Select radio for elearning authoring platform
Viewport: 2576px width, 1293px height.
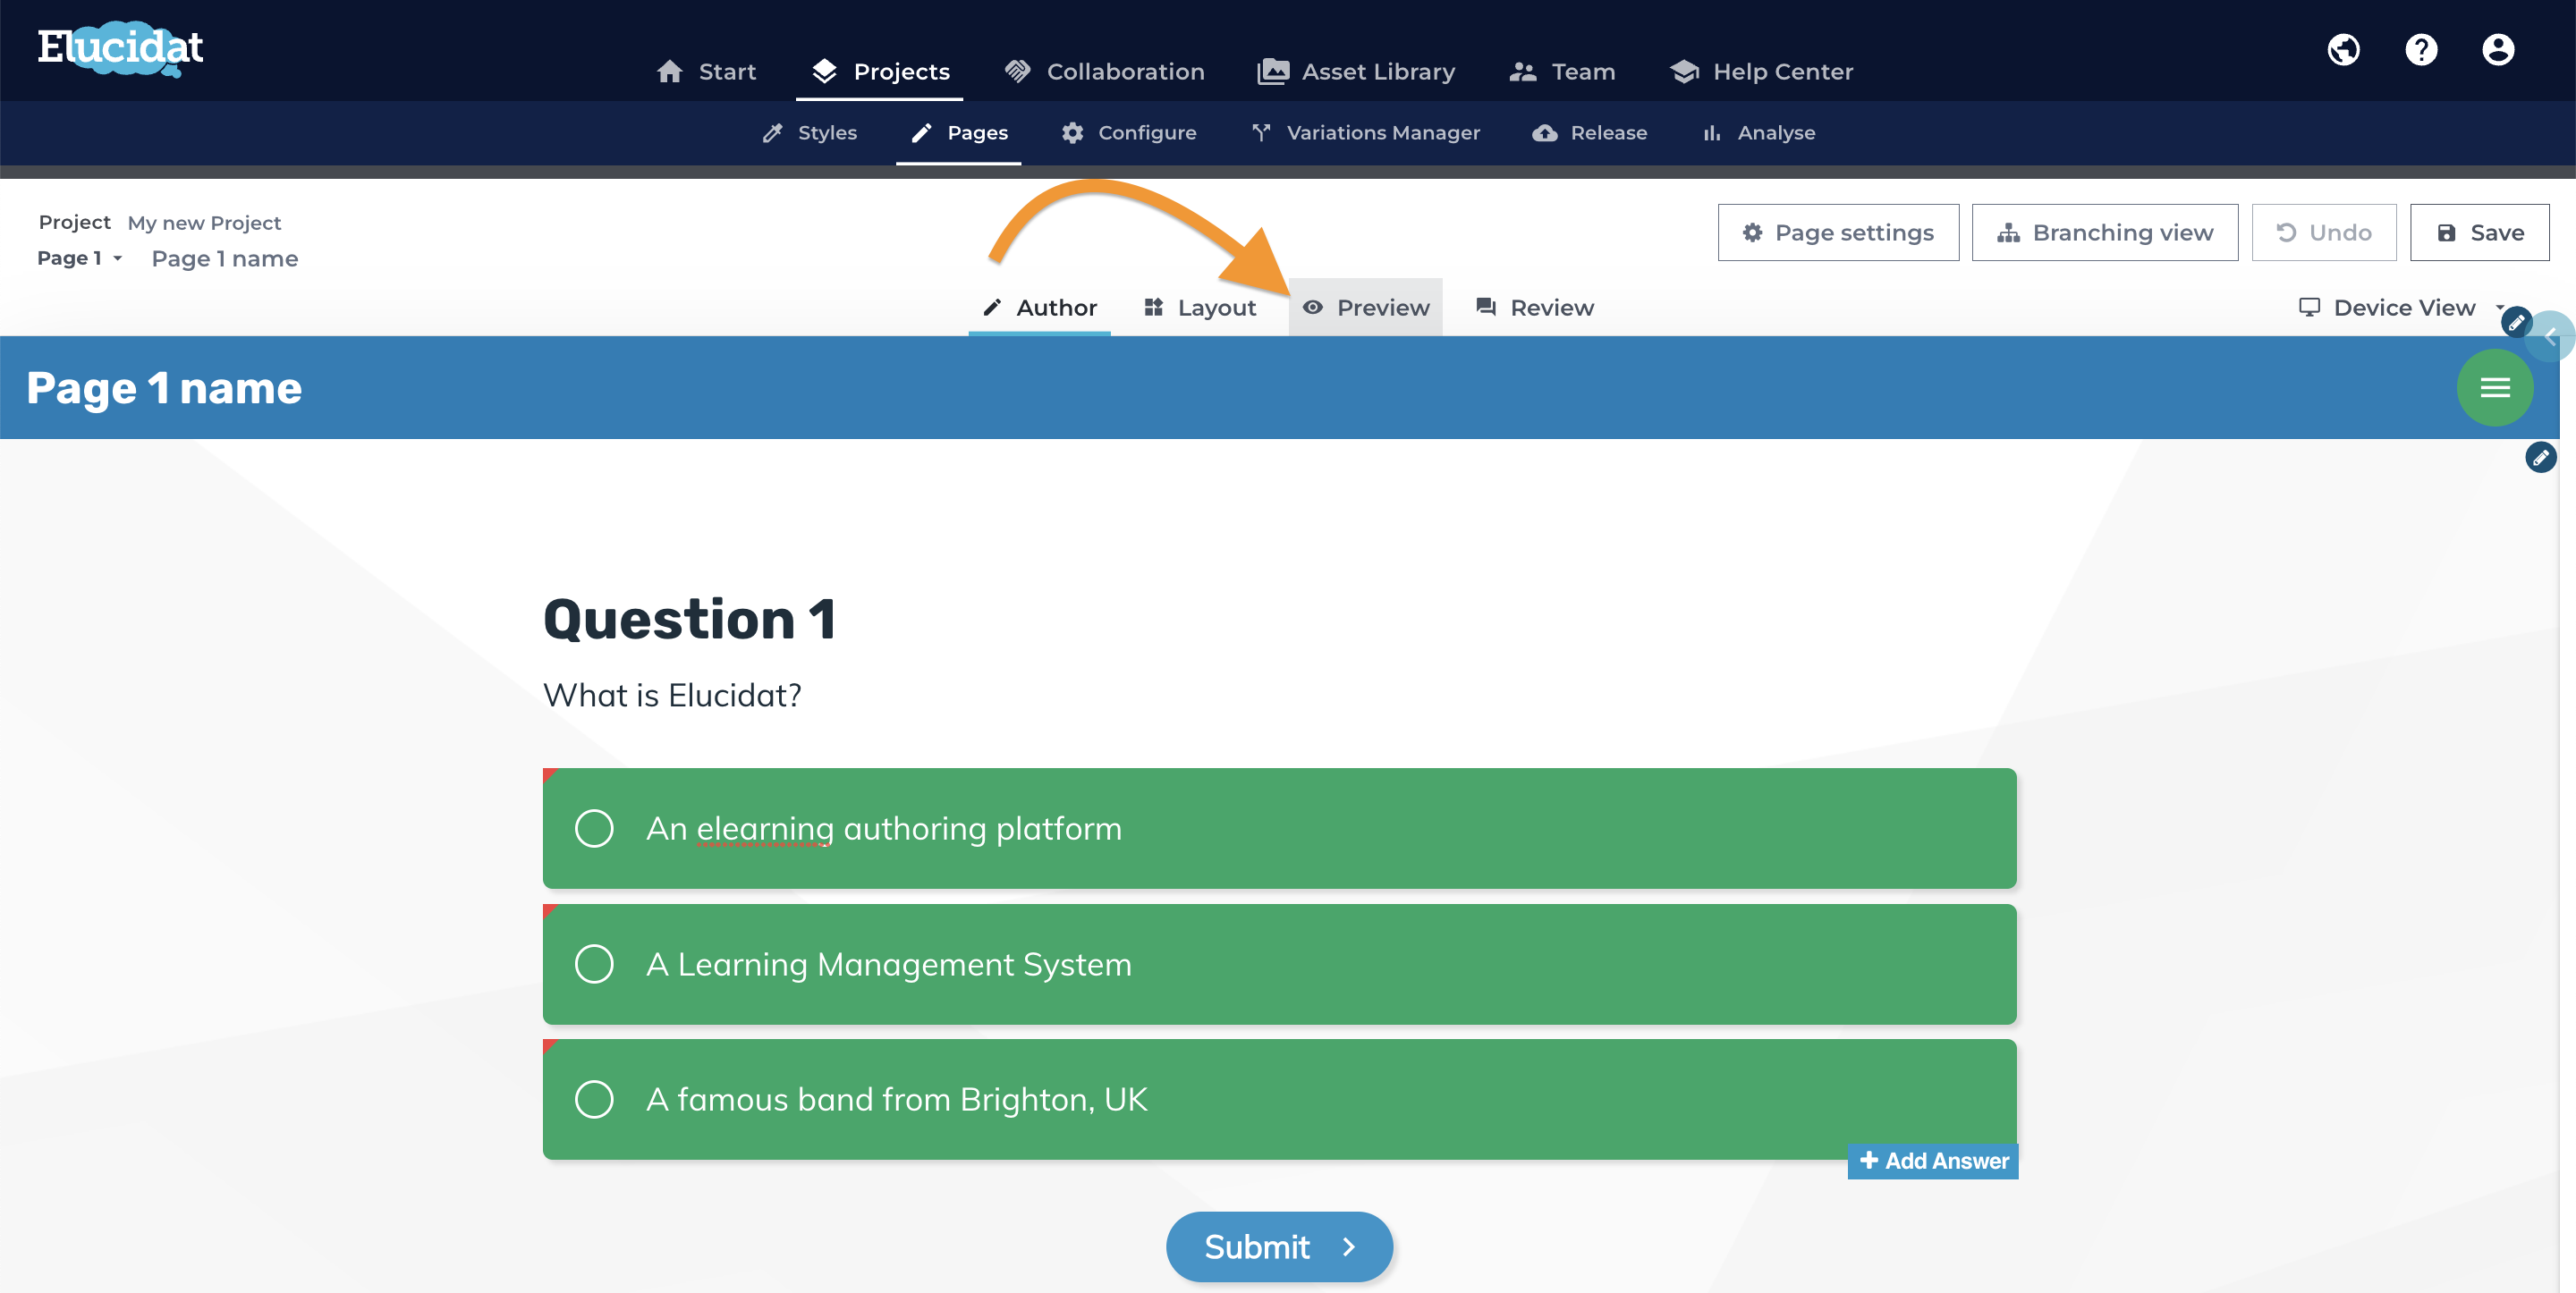click(594, 828)
